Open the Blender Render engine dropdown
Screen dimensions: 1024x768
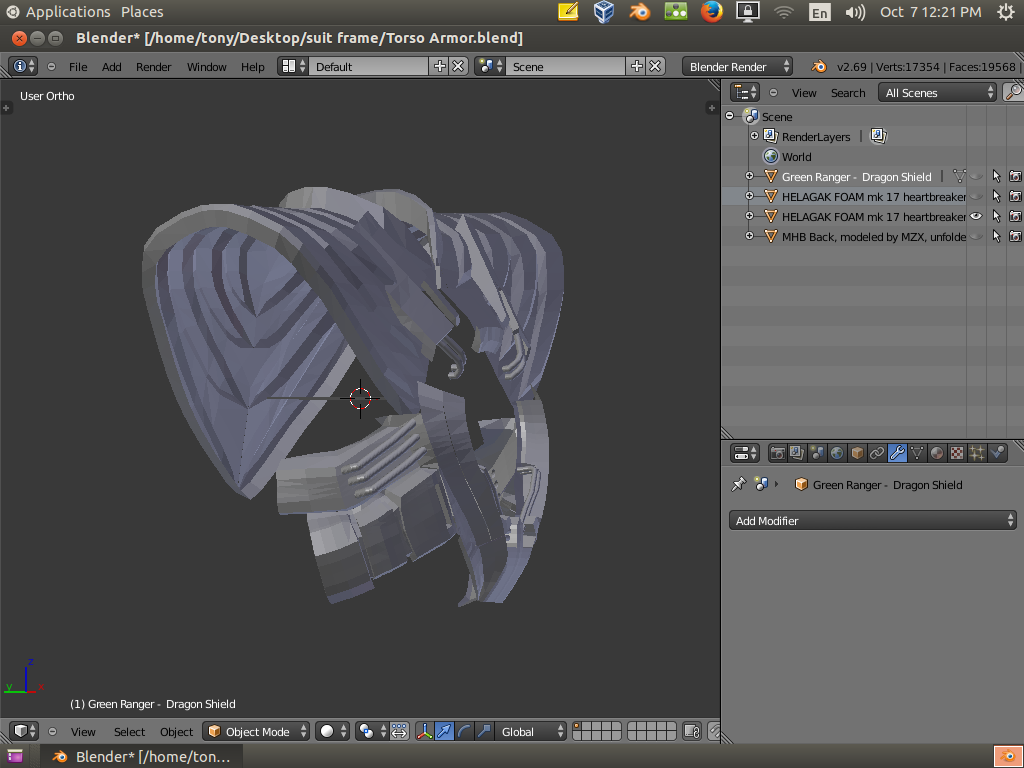[737, 66]
